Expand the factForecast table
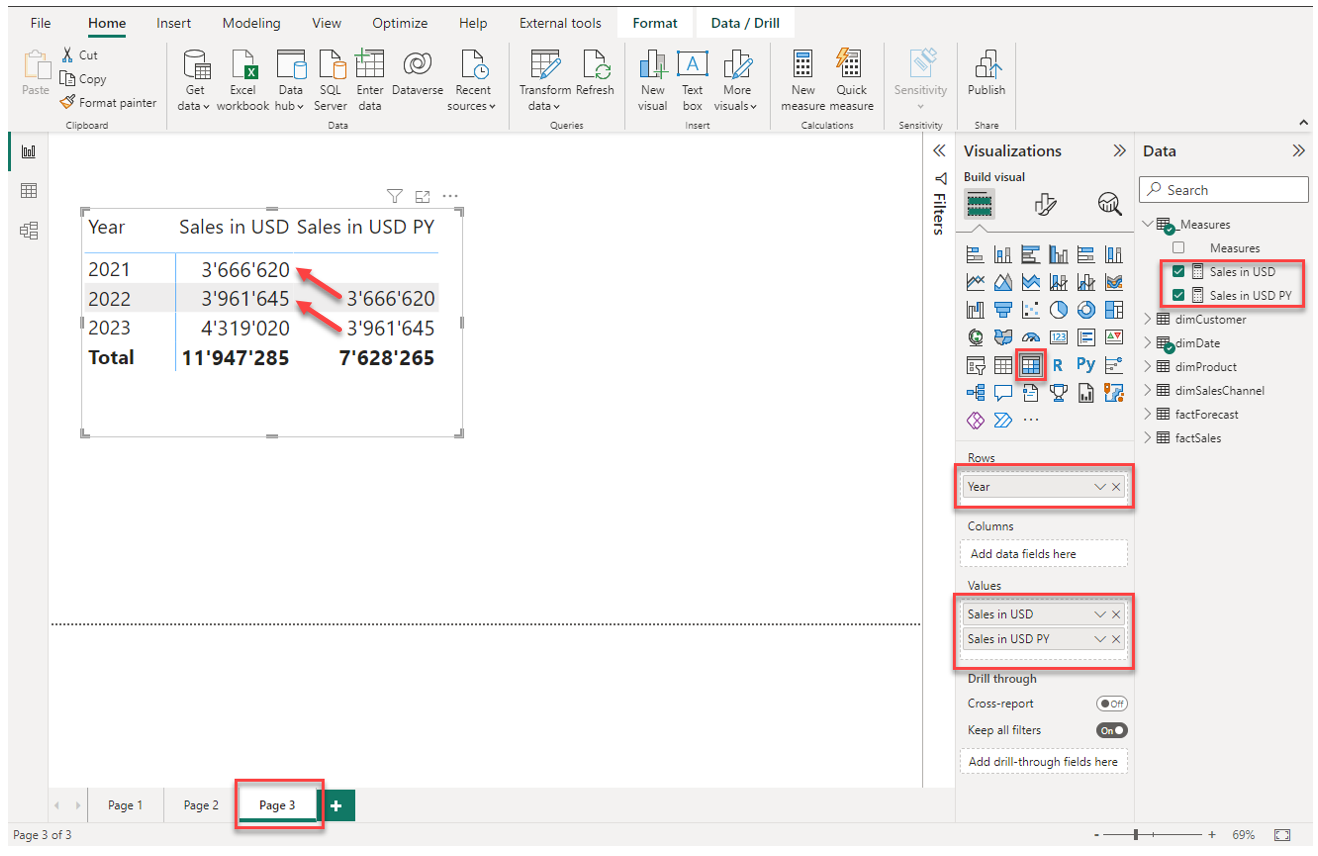The height and width of the screenshot is (856, 1318). click(1148, 414)
